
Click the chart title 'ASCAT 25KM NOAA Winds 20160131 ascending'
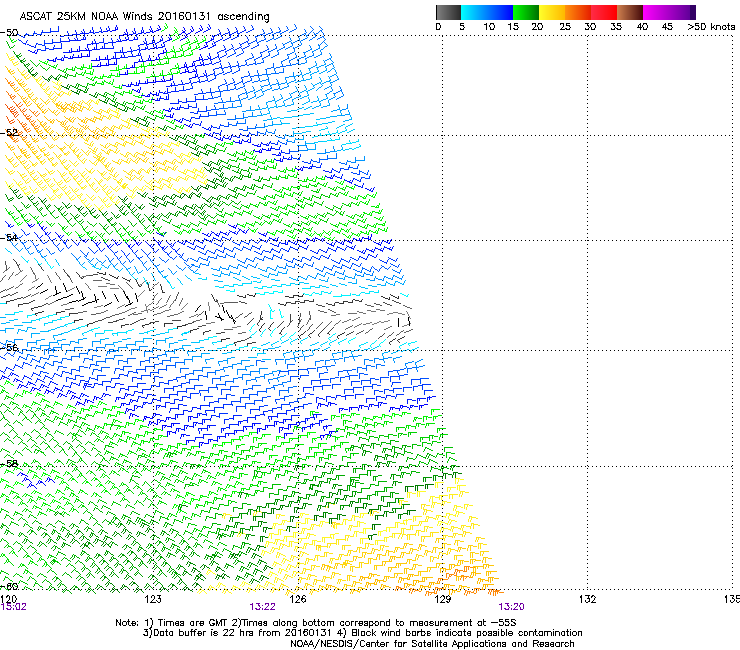(144, 17)
